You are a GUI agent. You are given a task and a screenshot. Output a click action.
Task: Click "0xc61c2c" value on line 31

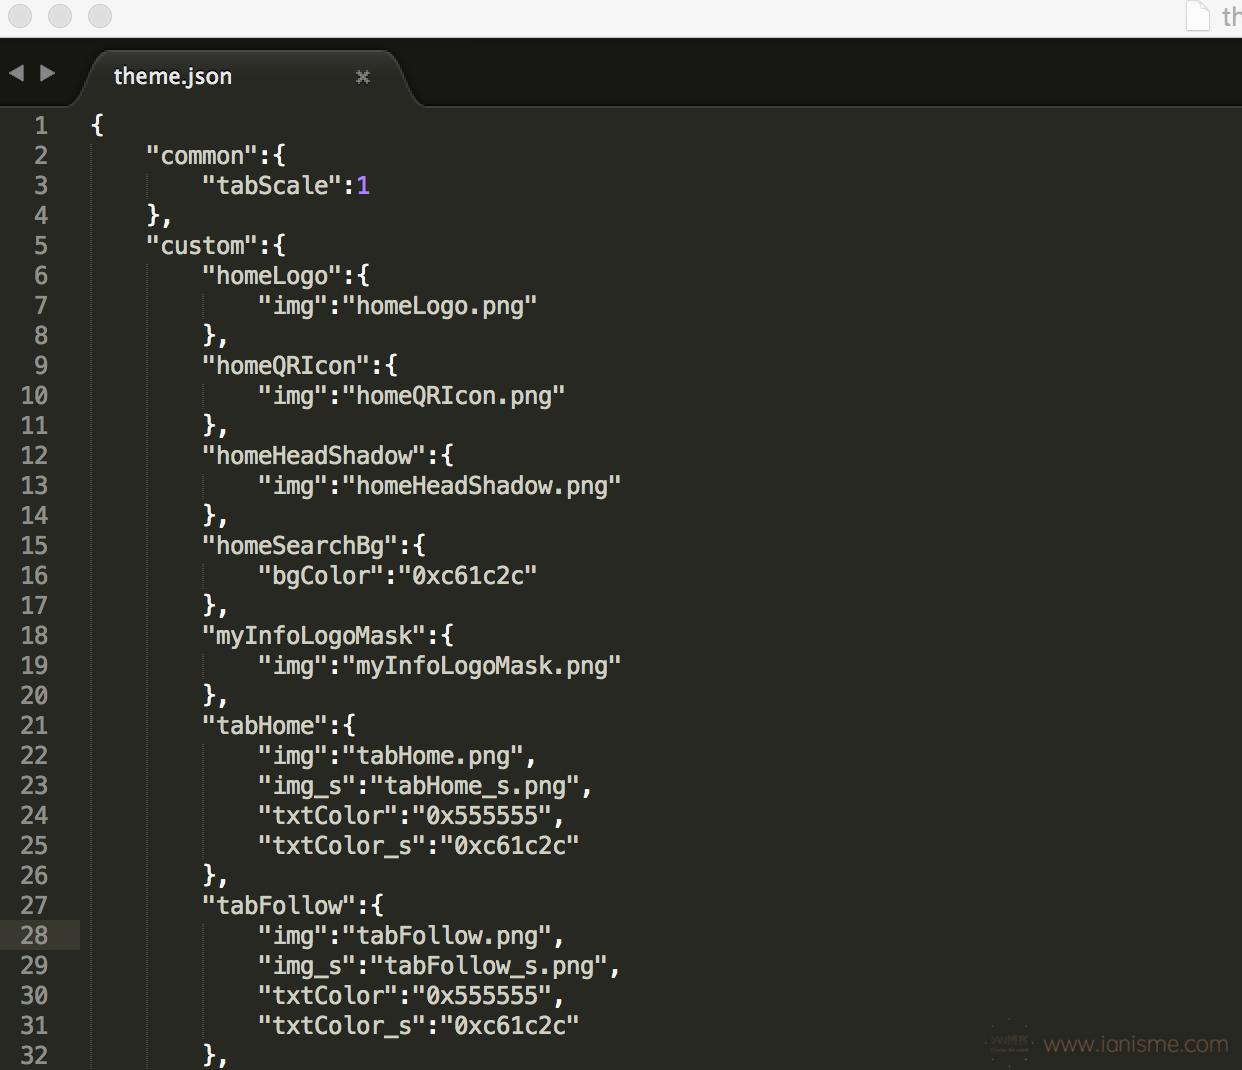[x=510, y=1025]
